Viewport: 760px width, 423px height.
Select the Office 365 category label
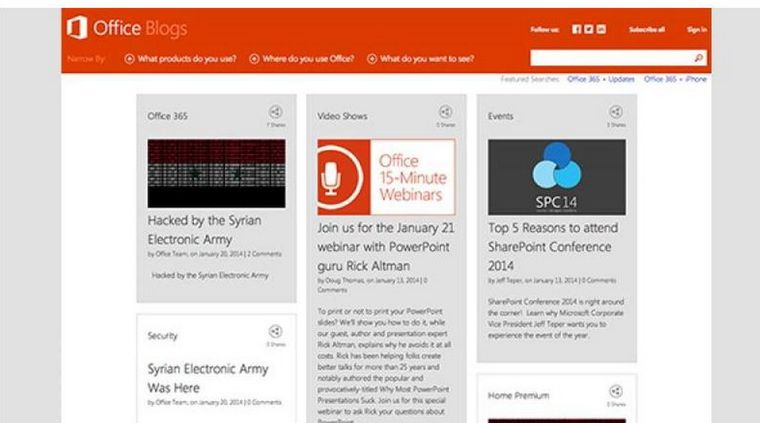(x=167, y=116)
